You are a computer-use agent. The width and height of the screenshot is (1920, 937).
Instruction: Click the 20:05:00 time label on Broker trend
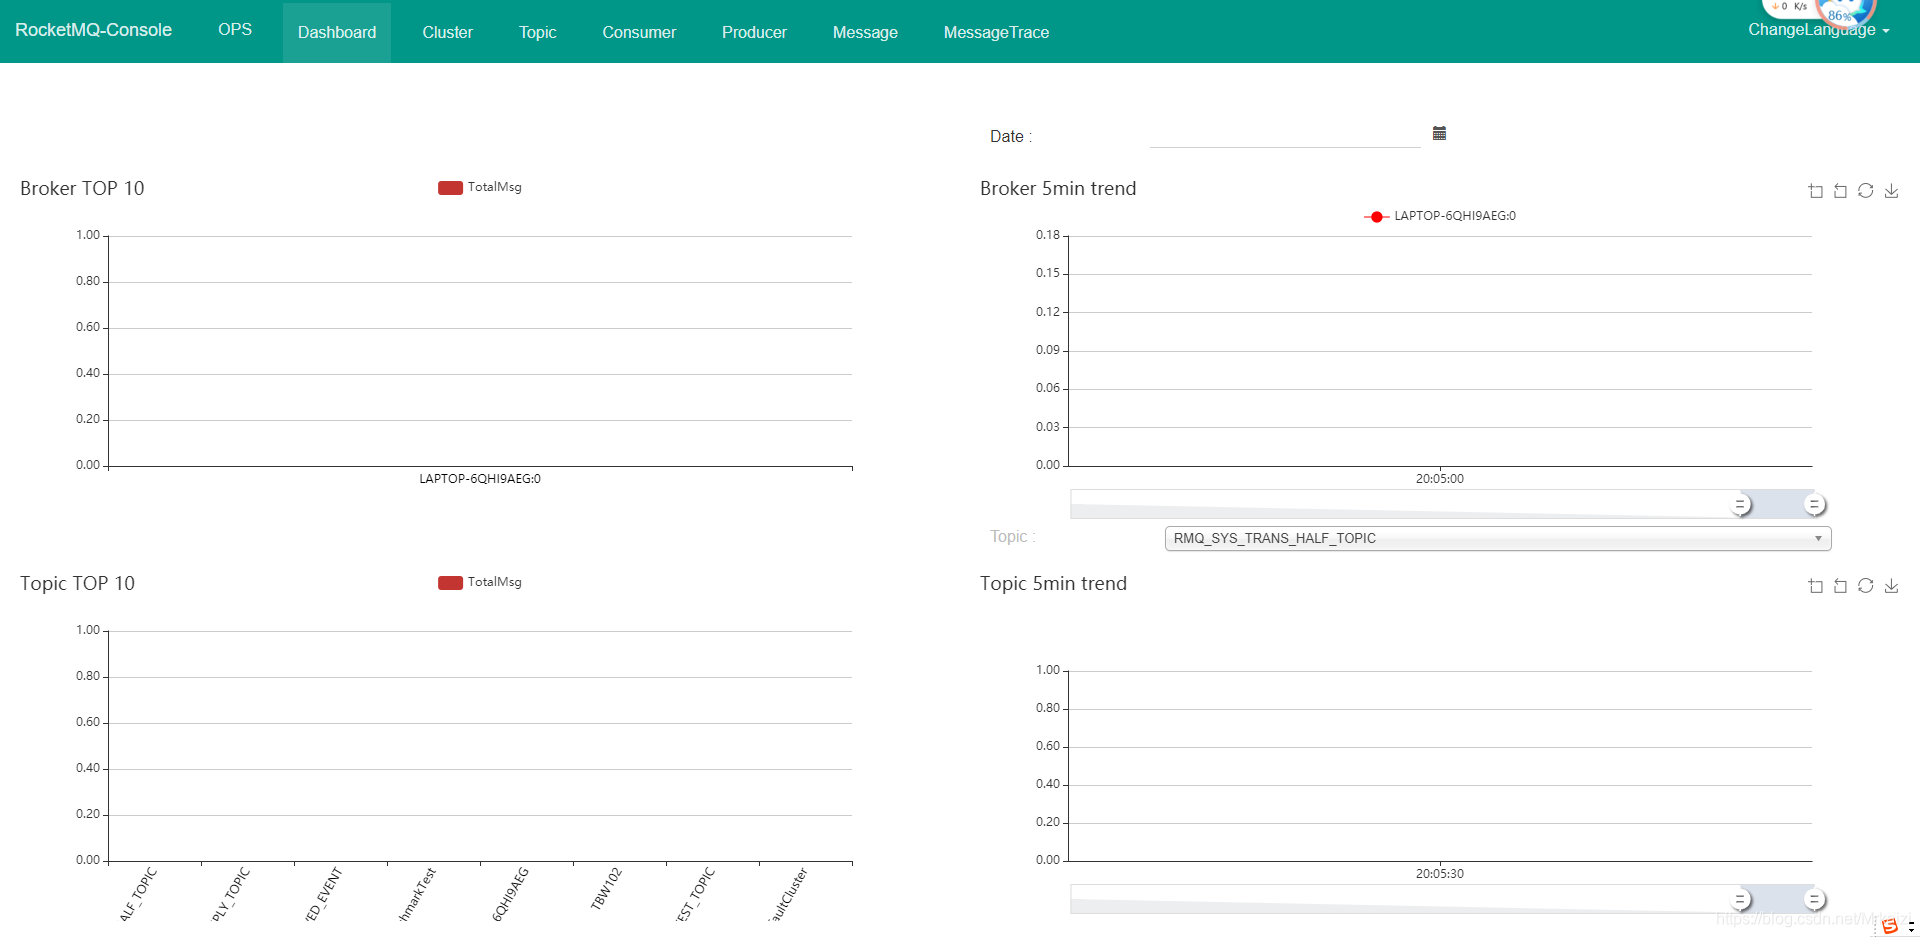click(1439, 479)
